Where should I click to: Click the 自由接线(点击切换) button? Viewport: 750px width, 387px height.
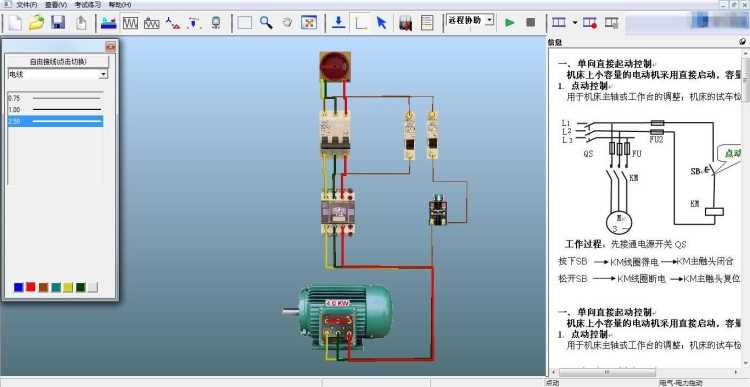pos(58,62)
